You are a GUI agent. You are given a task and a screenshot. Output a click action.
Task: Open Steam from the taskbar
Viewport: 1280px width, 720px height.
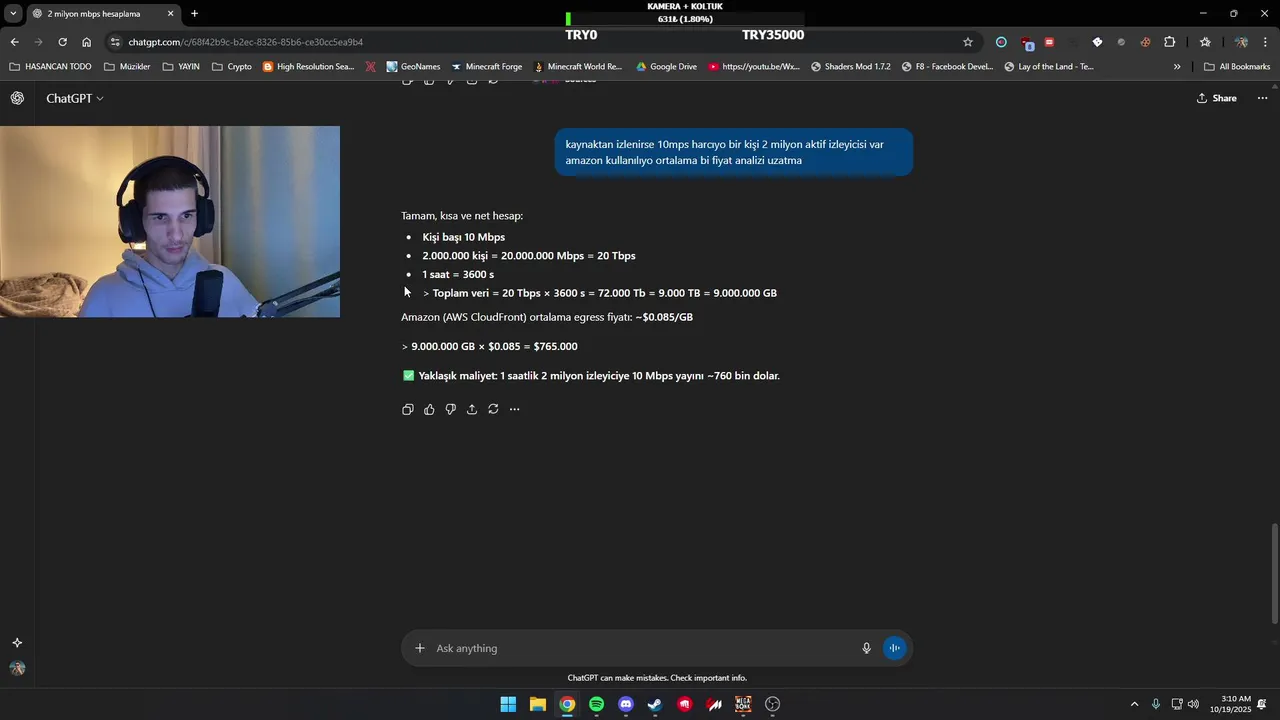point(655,704)
